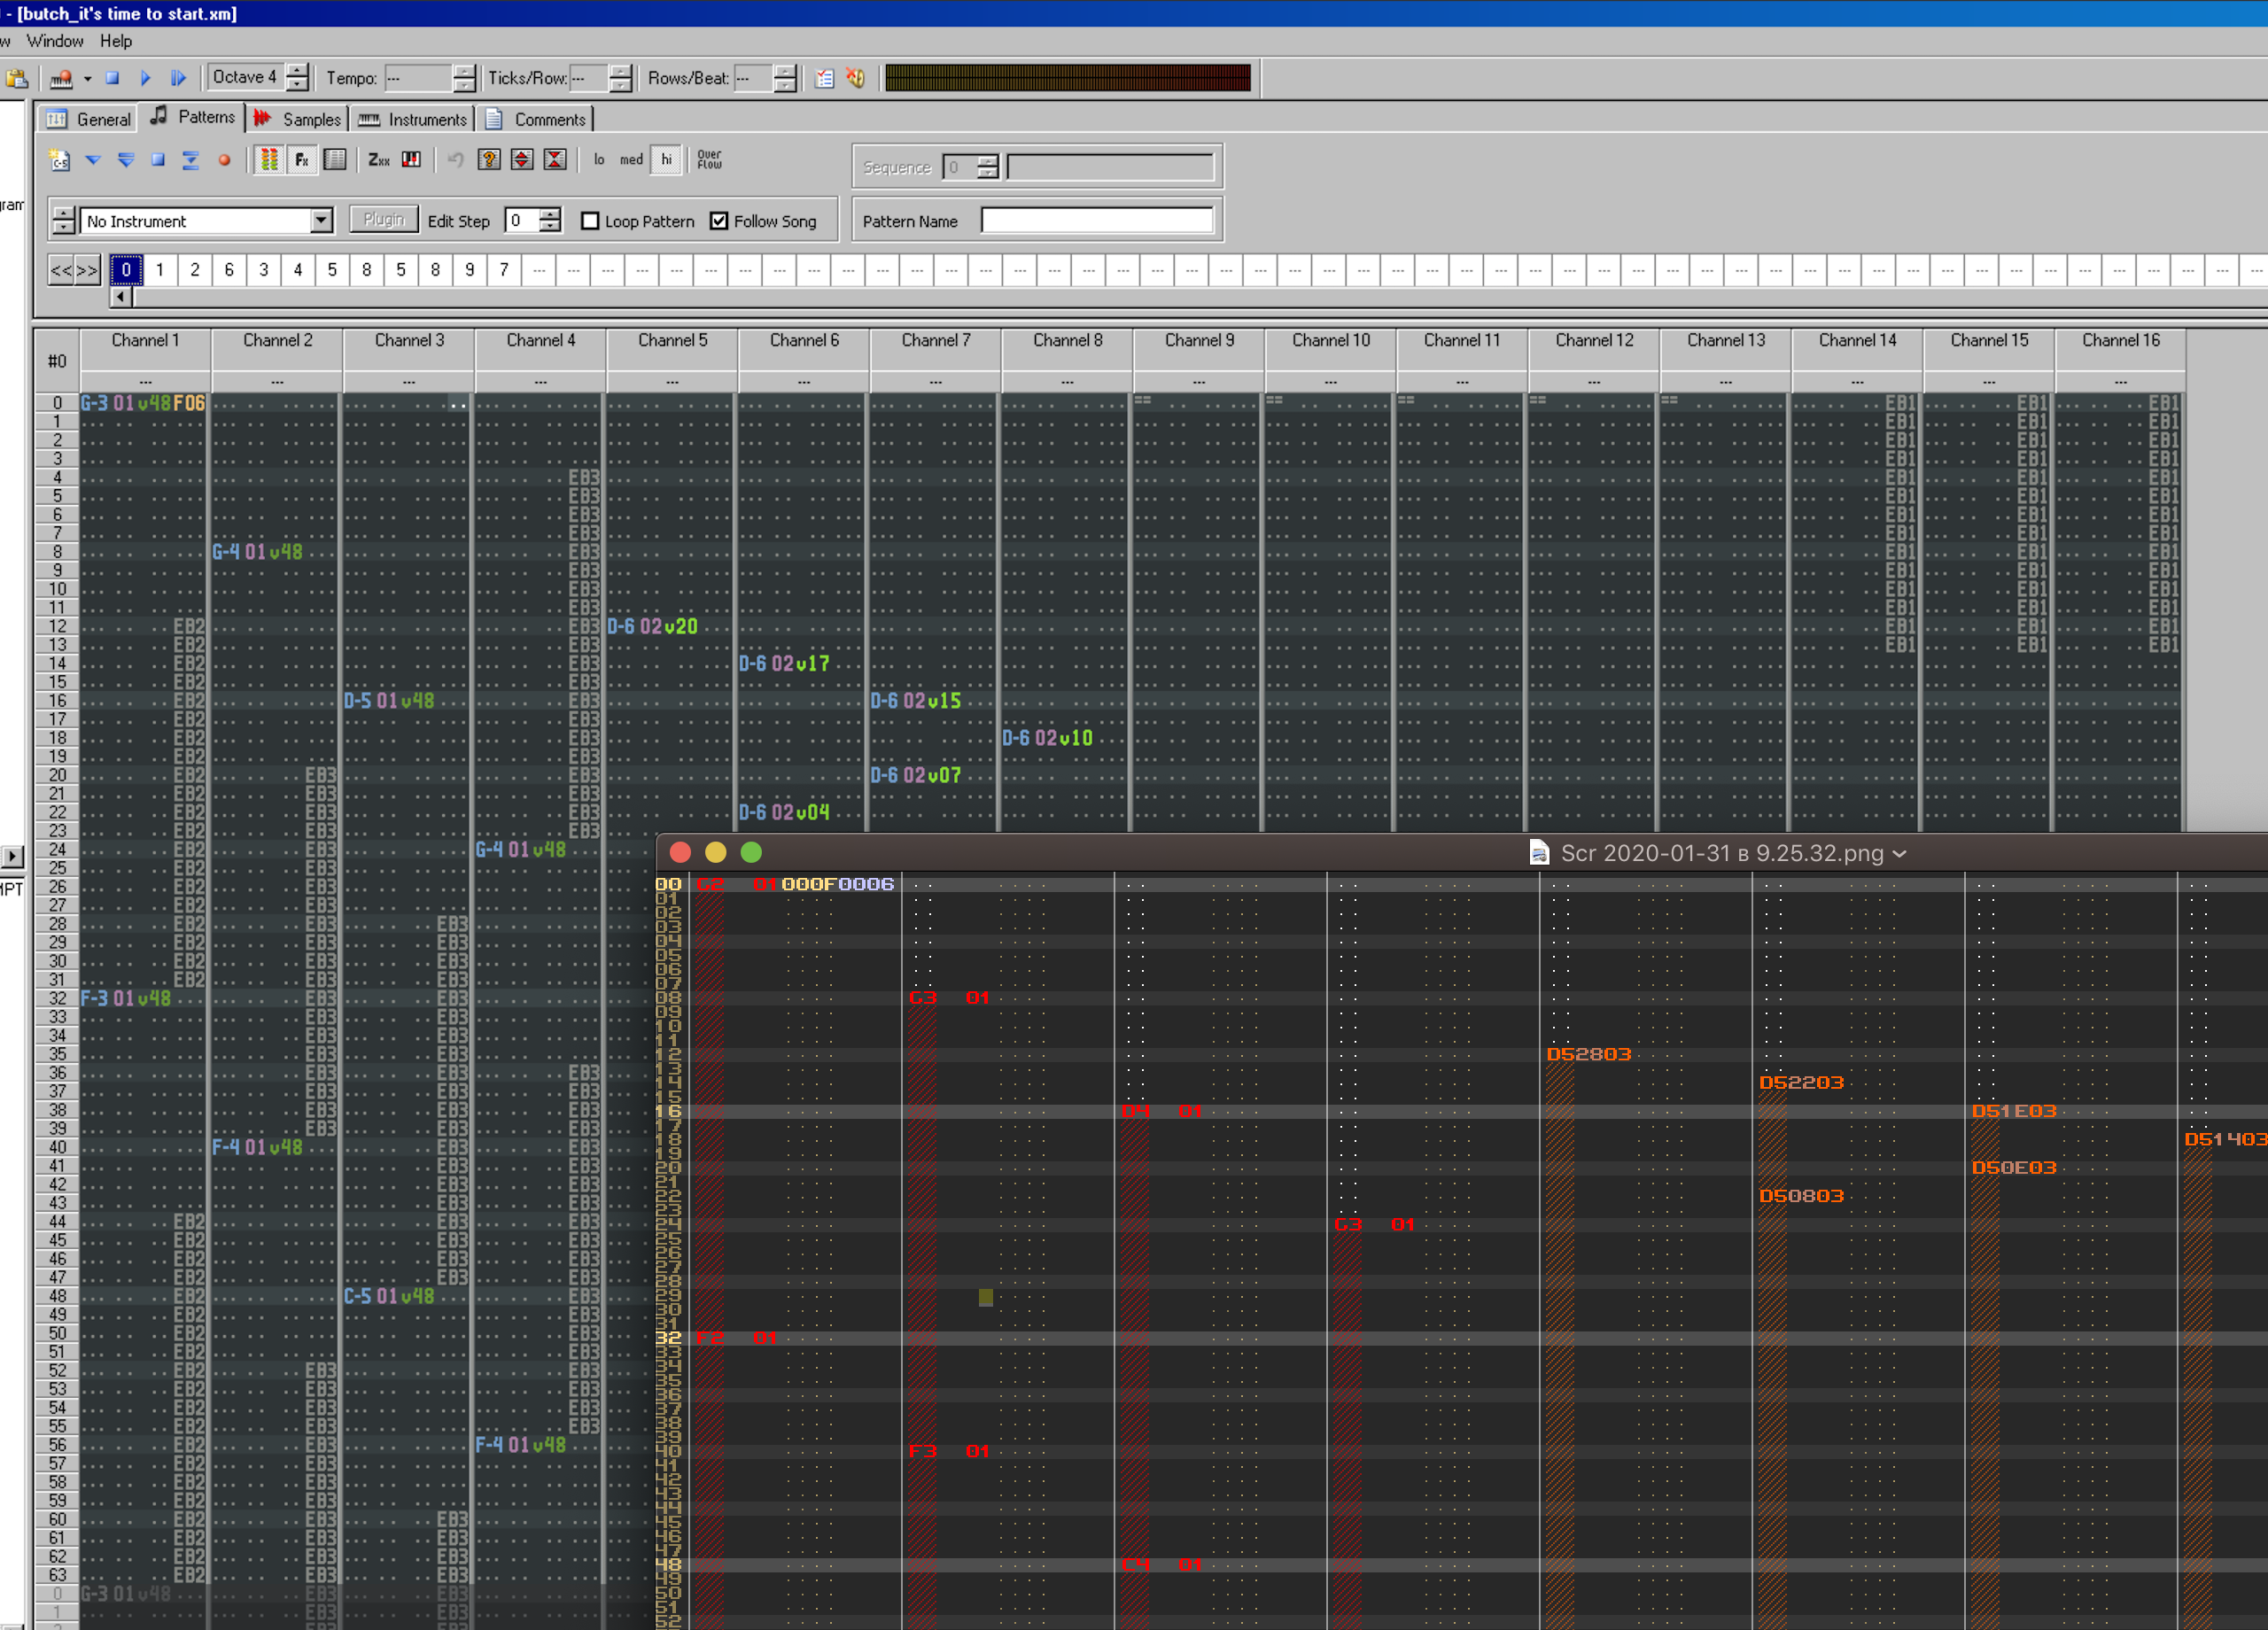The height and width of the screenshot is (1630, 2268).
Task: Play pattern from cursor icon
Action: pyautogui.click(x=93, y=160)
